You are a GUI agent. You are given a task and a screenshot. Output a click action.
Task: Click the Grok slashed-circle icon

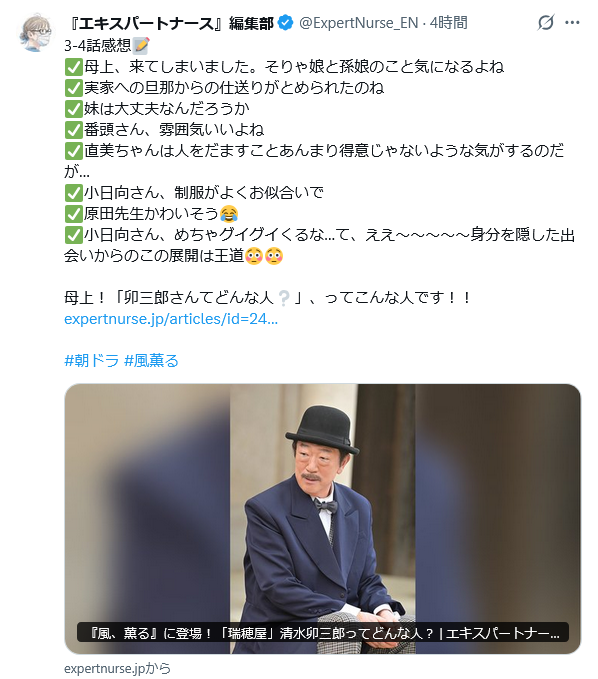coord(545,23)
